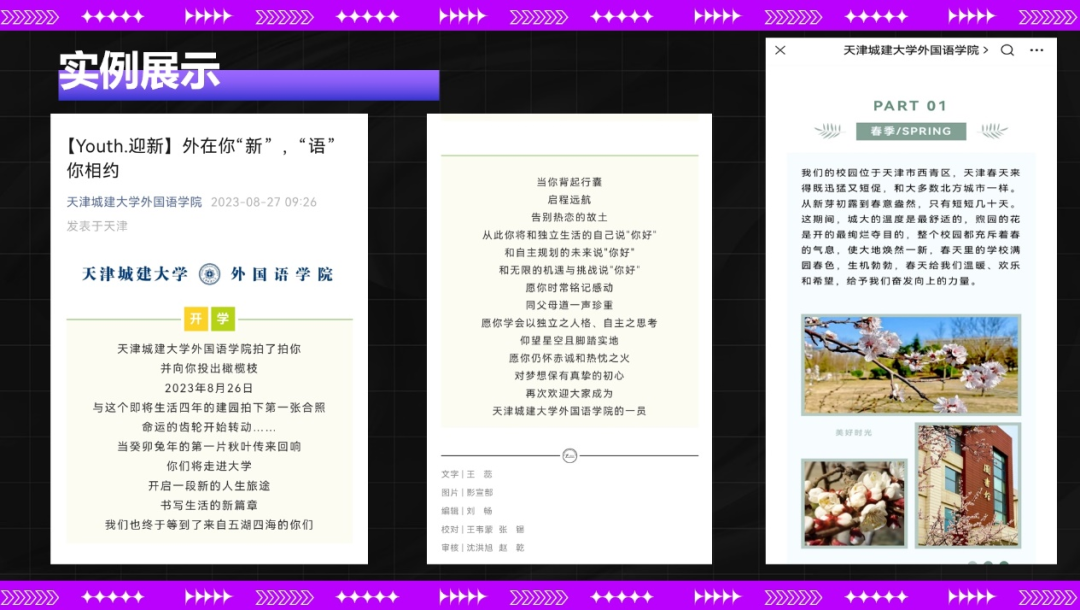The height and width of the screenshot is (610, 1080).
Task: Click the line "开启一段新的人生旅途"
Action: click(x=209, y=485)
